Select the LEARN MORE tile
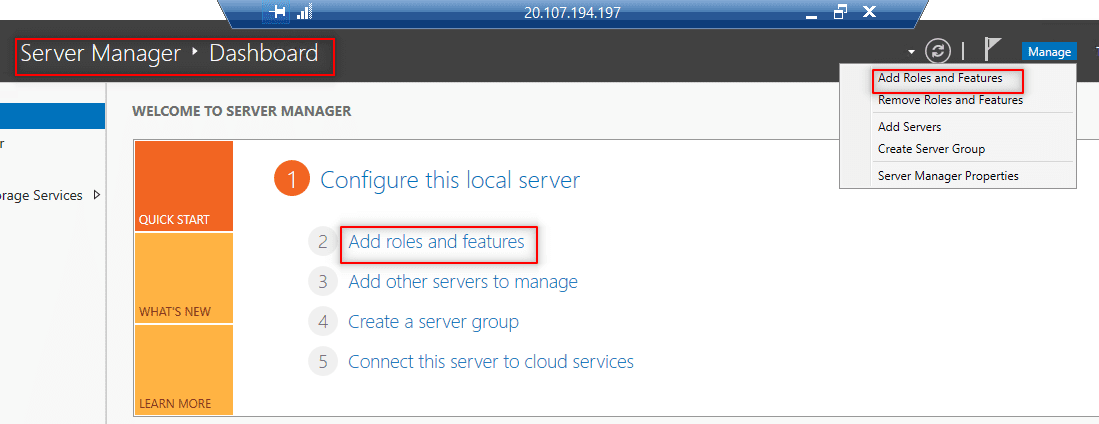The image size is (1099, 424). click(x=184, y=370)
